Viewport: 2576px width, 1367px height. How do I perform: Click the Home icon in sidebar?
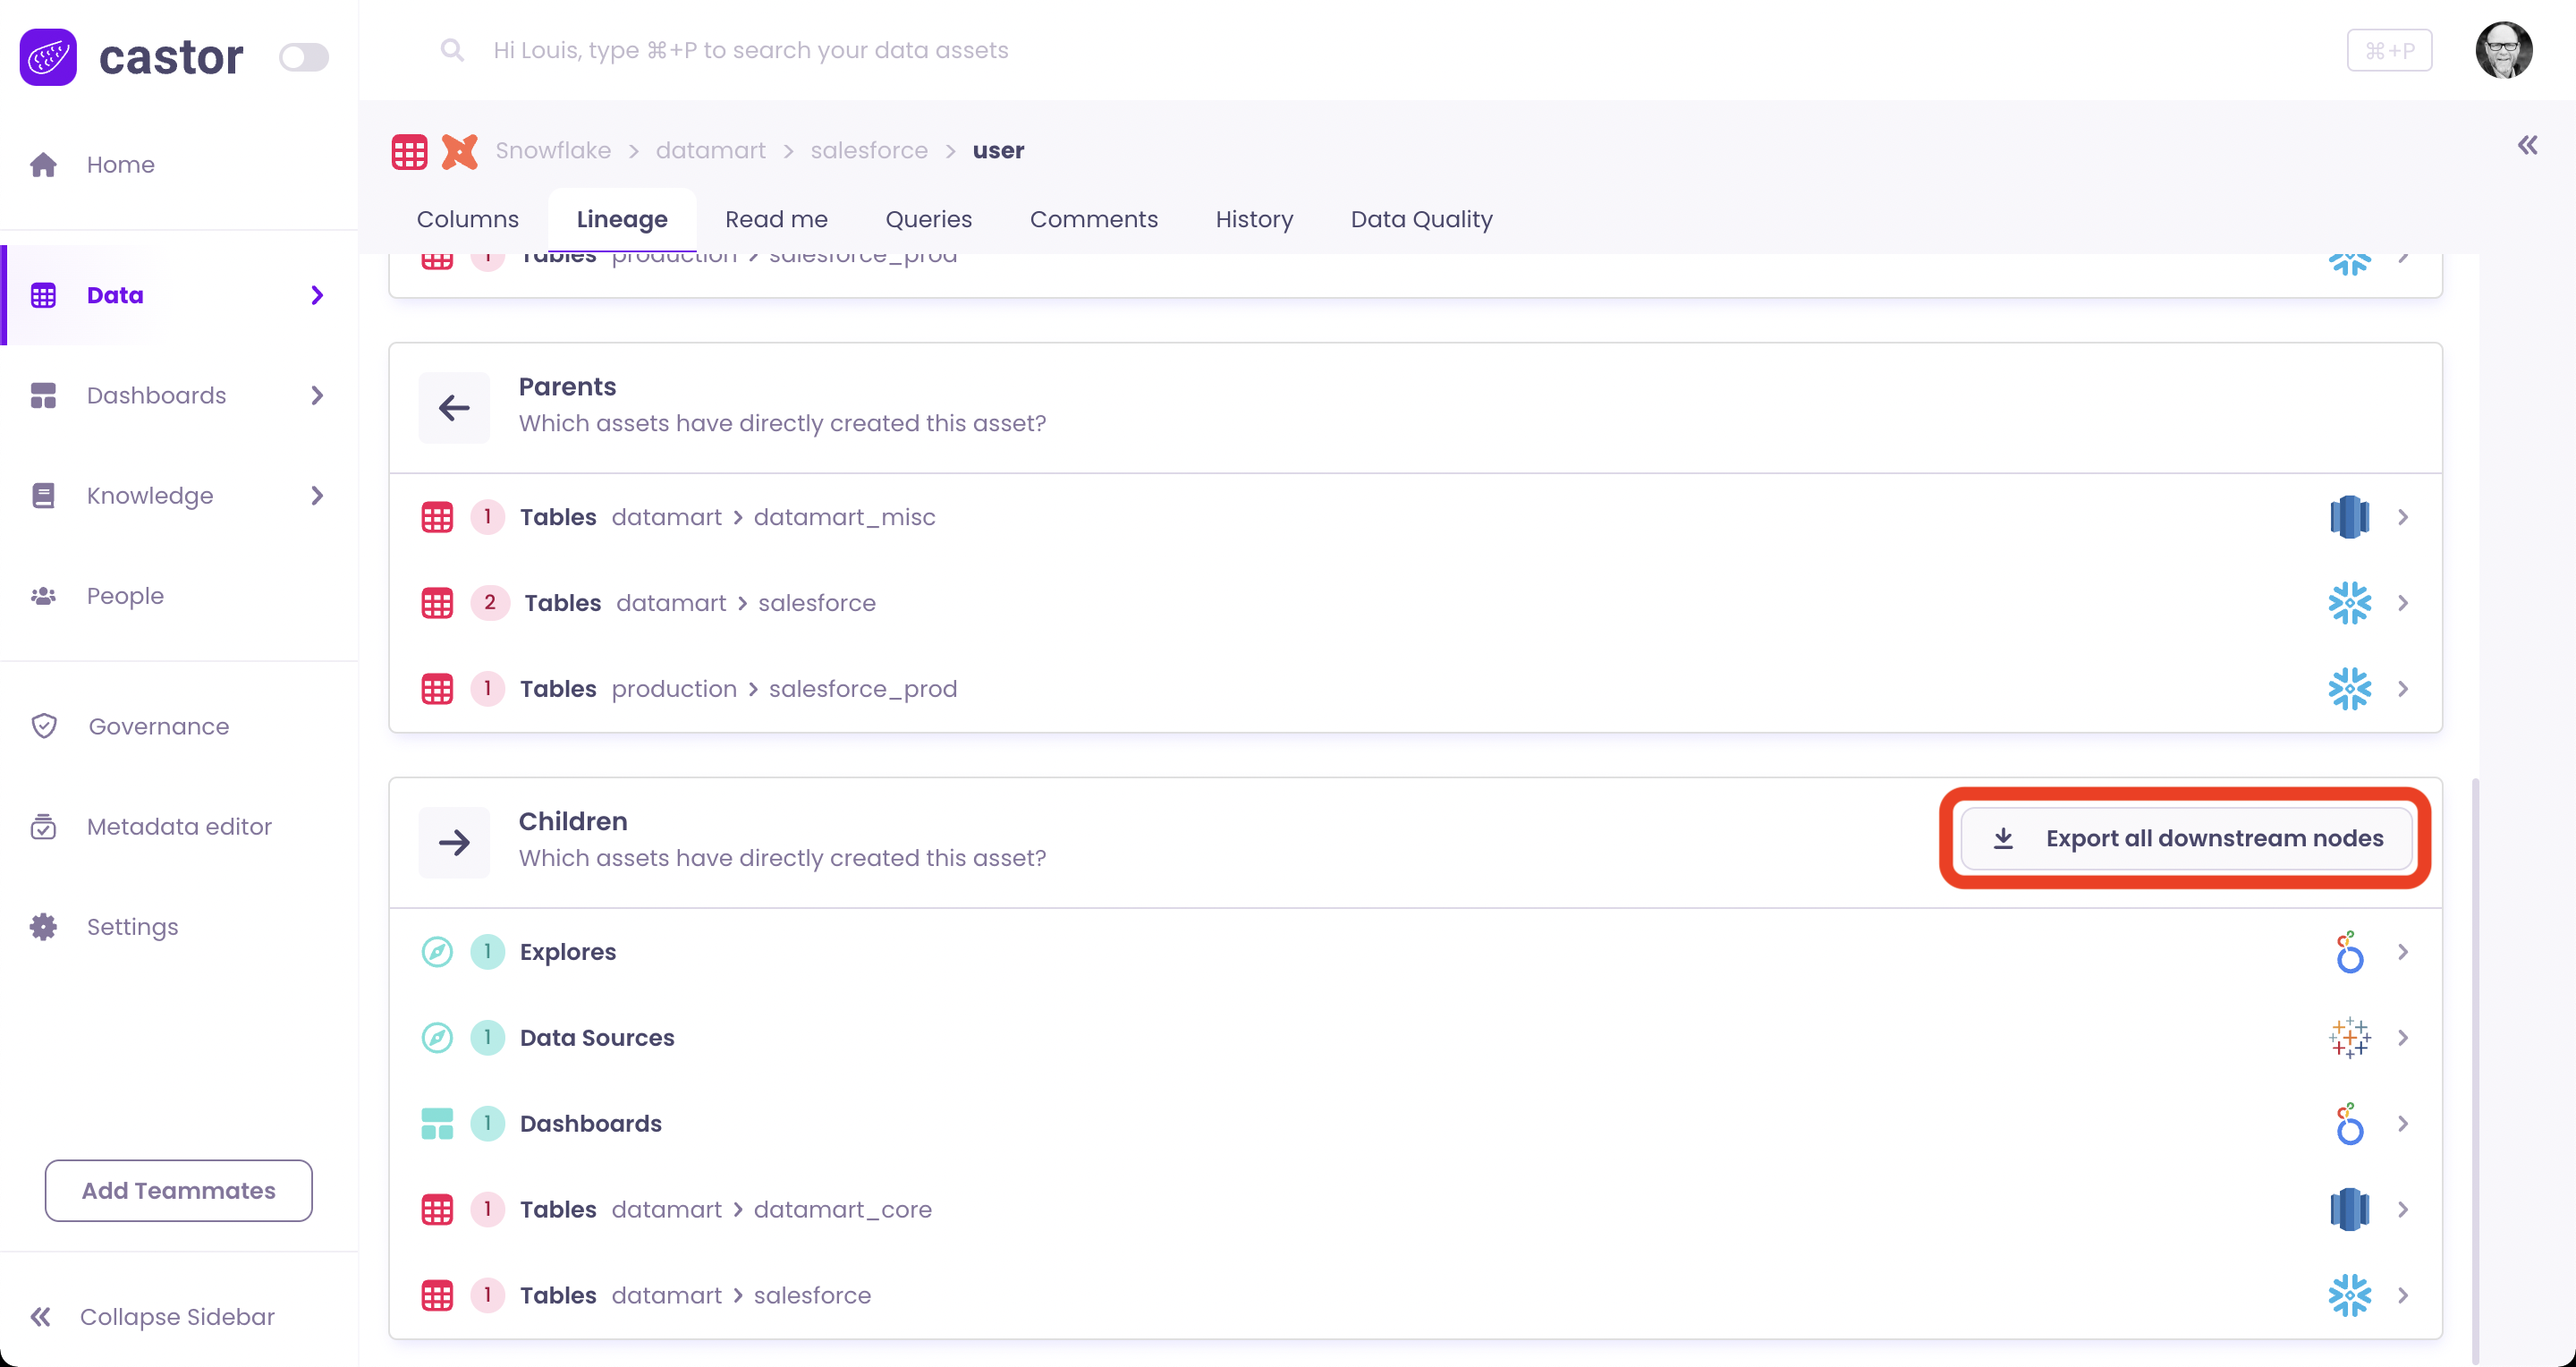point(43,165)
